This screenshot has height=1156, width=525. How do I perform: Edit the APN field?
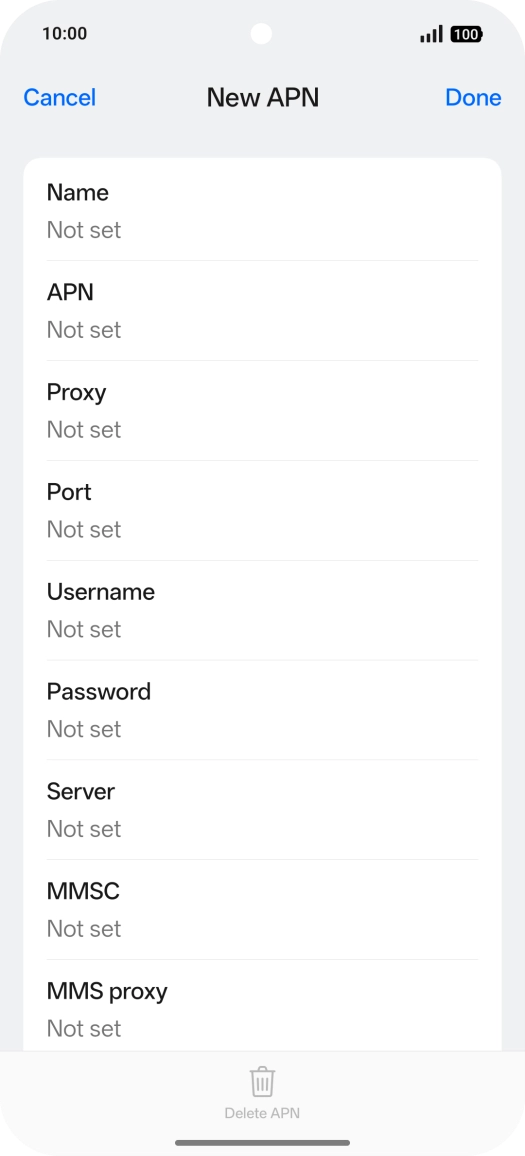tap(262, 310)
